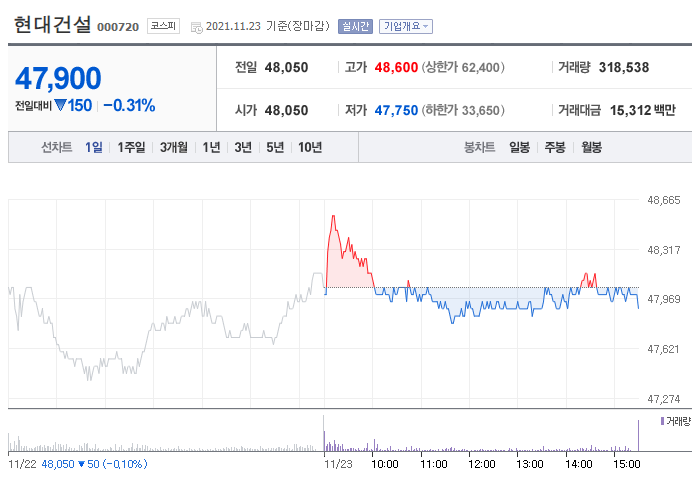Toggle the 실시간 real-time button
Screen dimensions: 692x492
[355, 26]
